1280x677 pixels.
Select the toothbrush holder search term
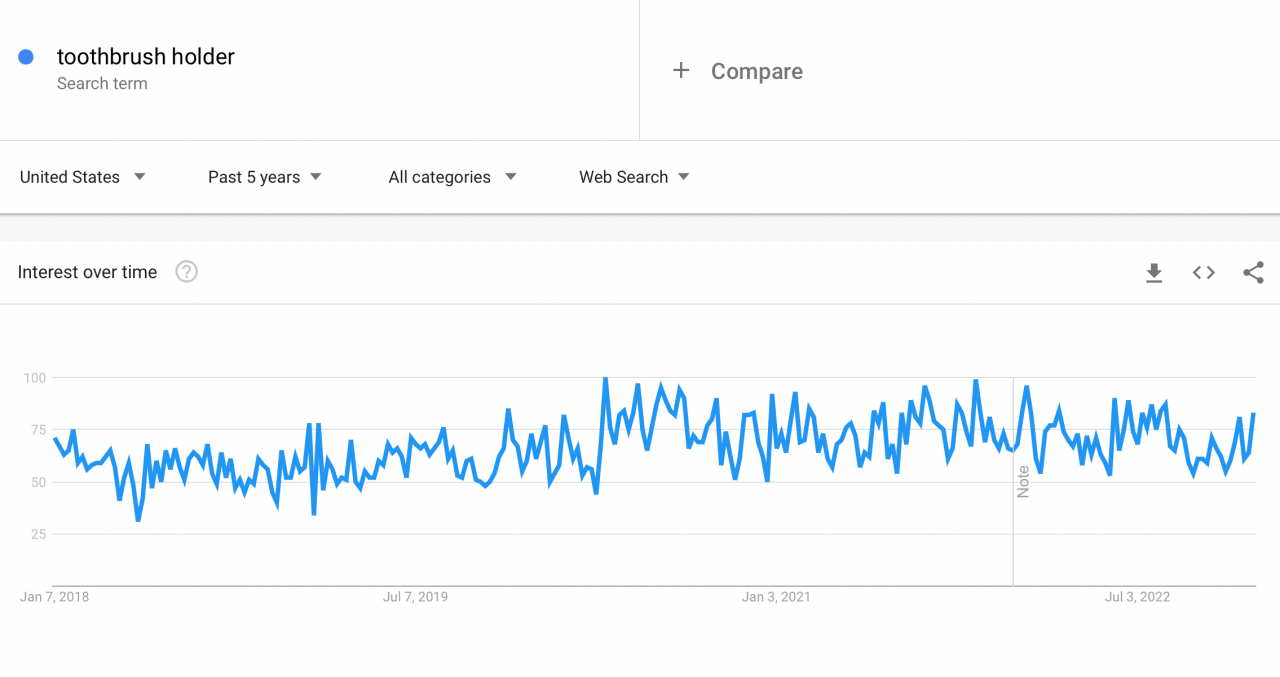pyautogui.click(x=146, y=56)
